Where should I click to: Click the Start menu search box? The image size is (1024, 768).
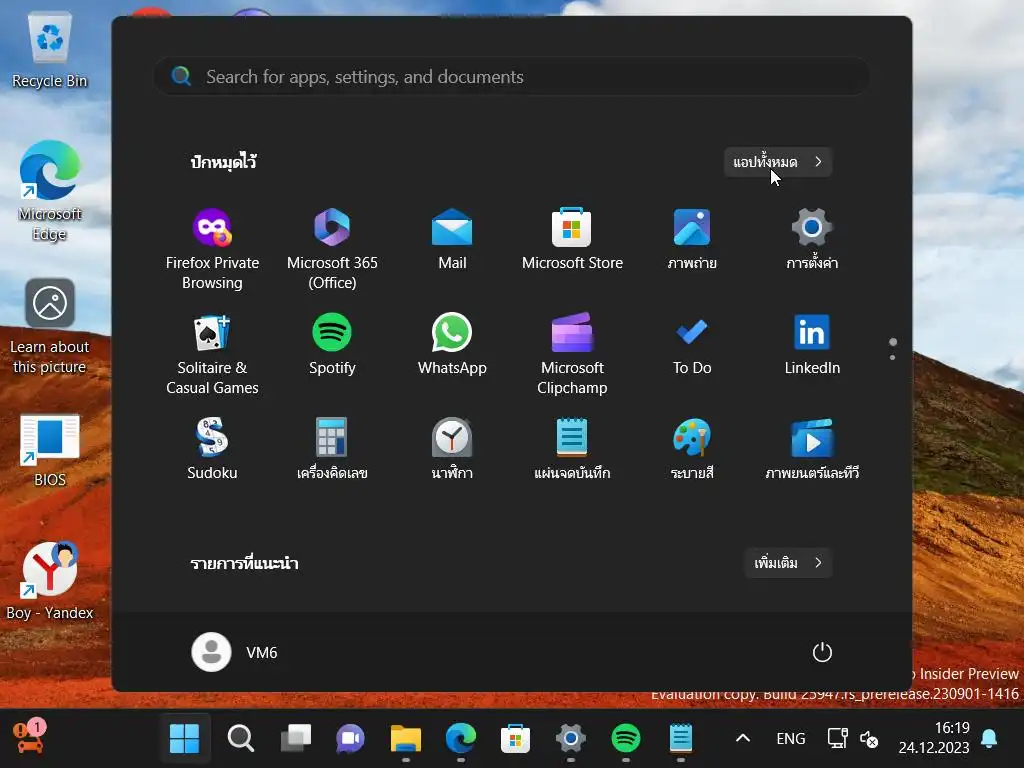[x=511, y=76]
